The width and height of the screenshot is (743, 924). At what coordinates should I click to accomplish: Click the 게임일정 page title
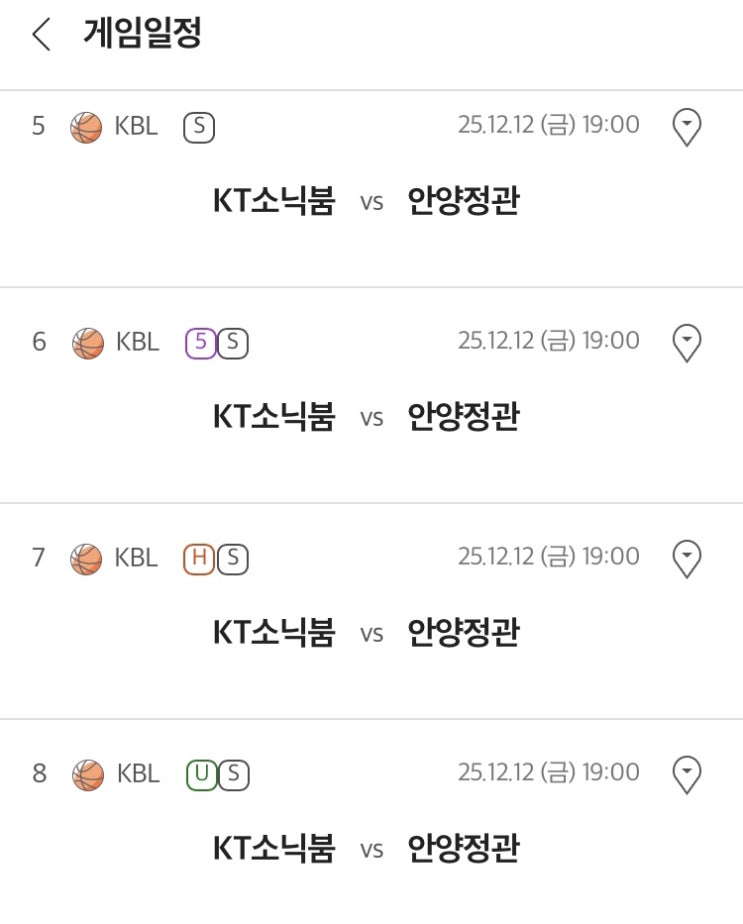[143, 33]
